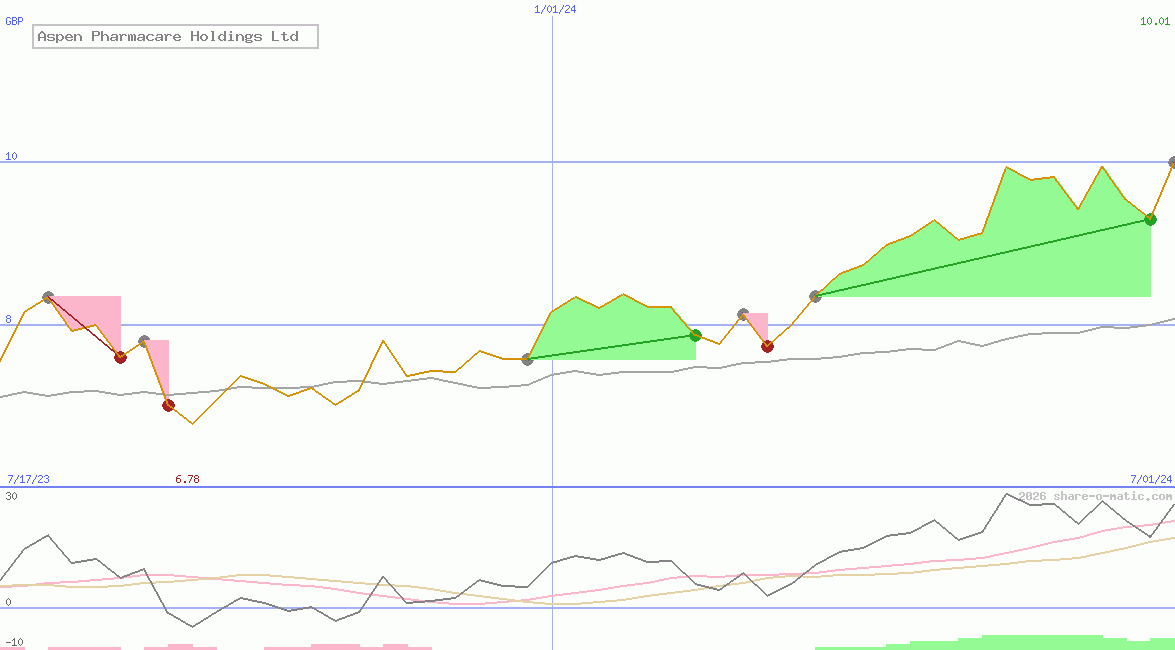Click the 8 price gridline label

(x=8, y=319)
